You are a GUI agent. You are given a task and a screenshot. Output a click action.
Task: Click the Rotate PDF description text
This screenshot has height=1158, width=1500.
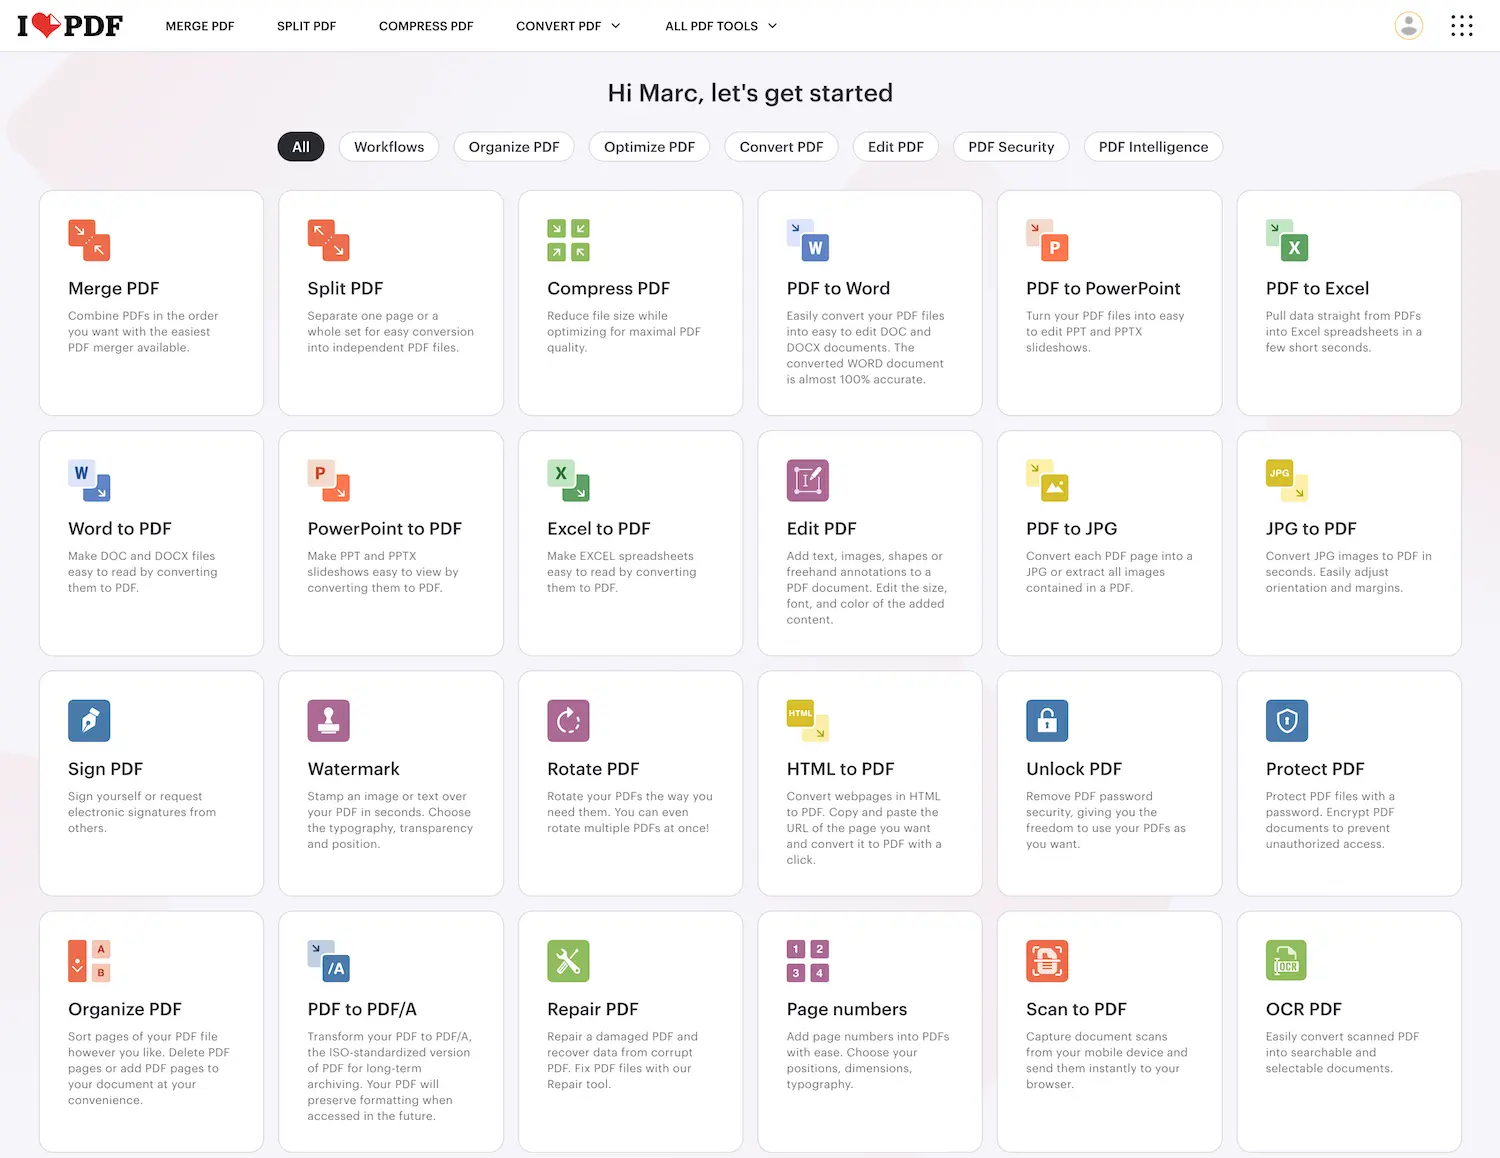(x=630, y=812)
